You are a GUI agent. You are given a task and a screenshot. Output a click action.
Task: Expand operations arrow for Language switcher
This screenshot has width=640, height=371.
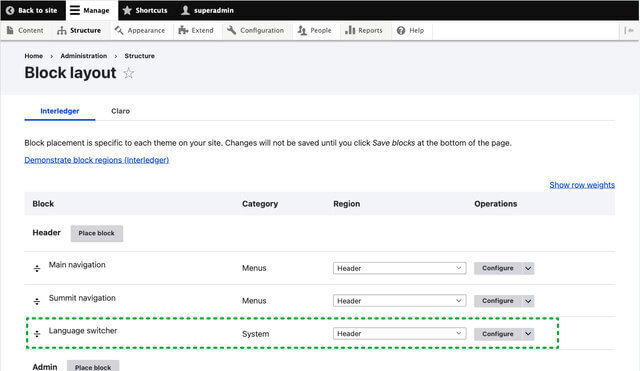coord(528,334)
